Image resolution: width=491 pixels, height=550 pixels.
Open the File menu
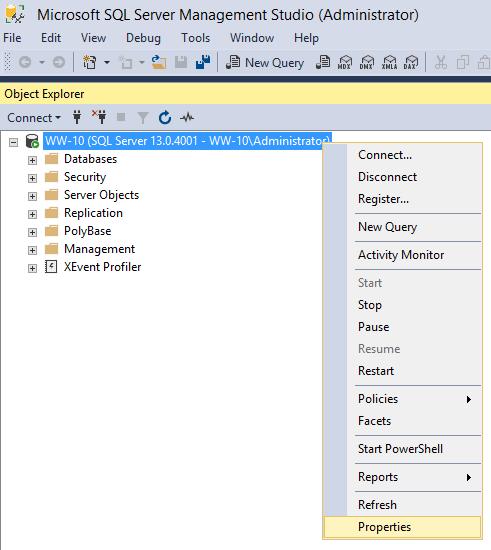tap(12, 38)
